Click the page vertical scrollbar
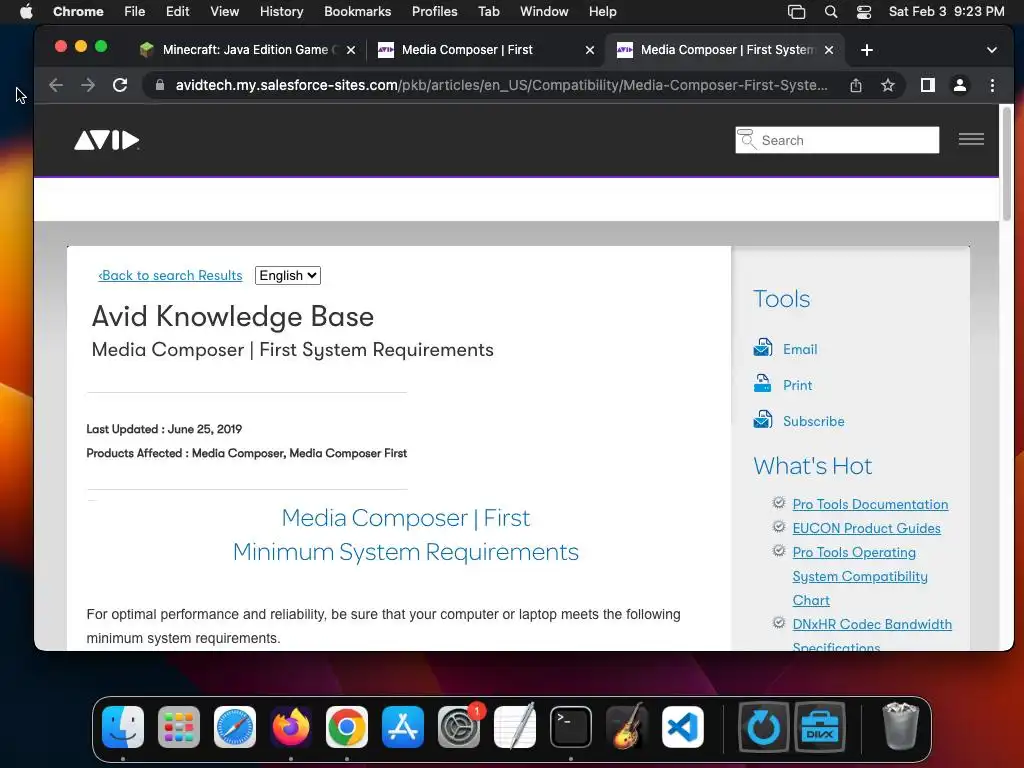The image size is (1024, 768). coord(1007,165)
